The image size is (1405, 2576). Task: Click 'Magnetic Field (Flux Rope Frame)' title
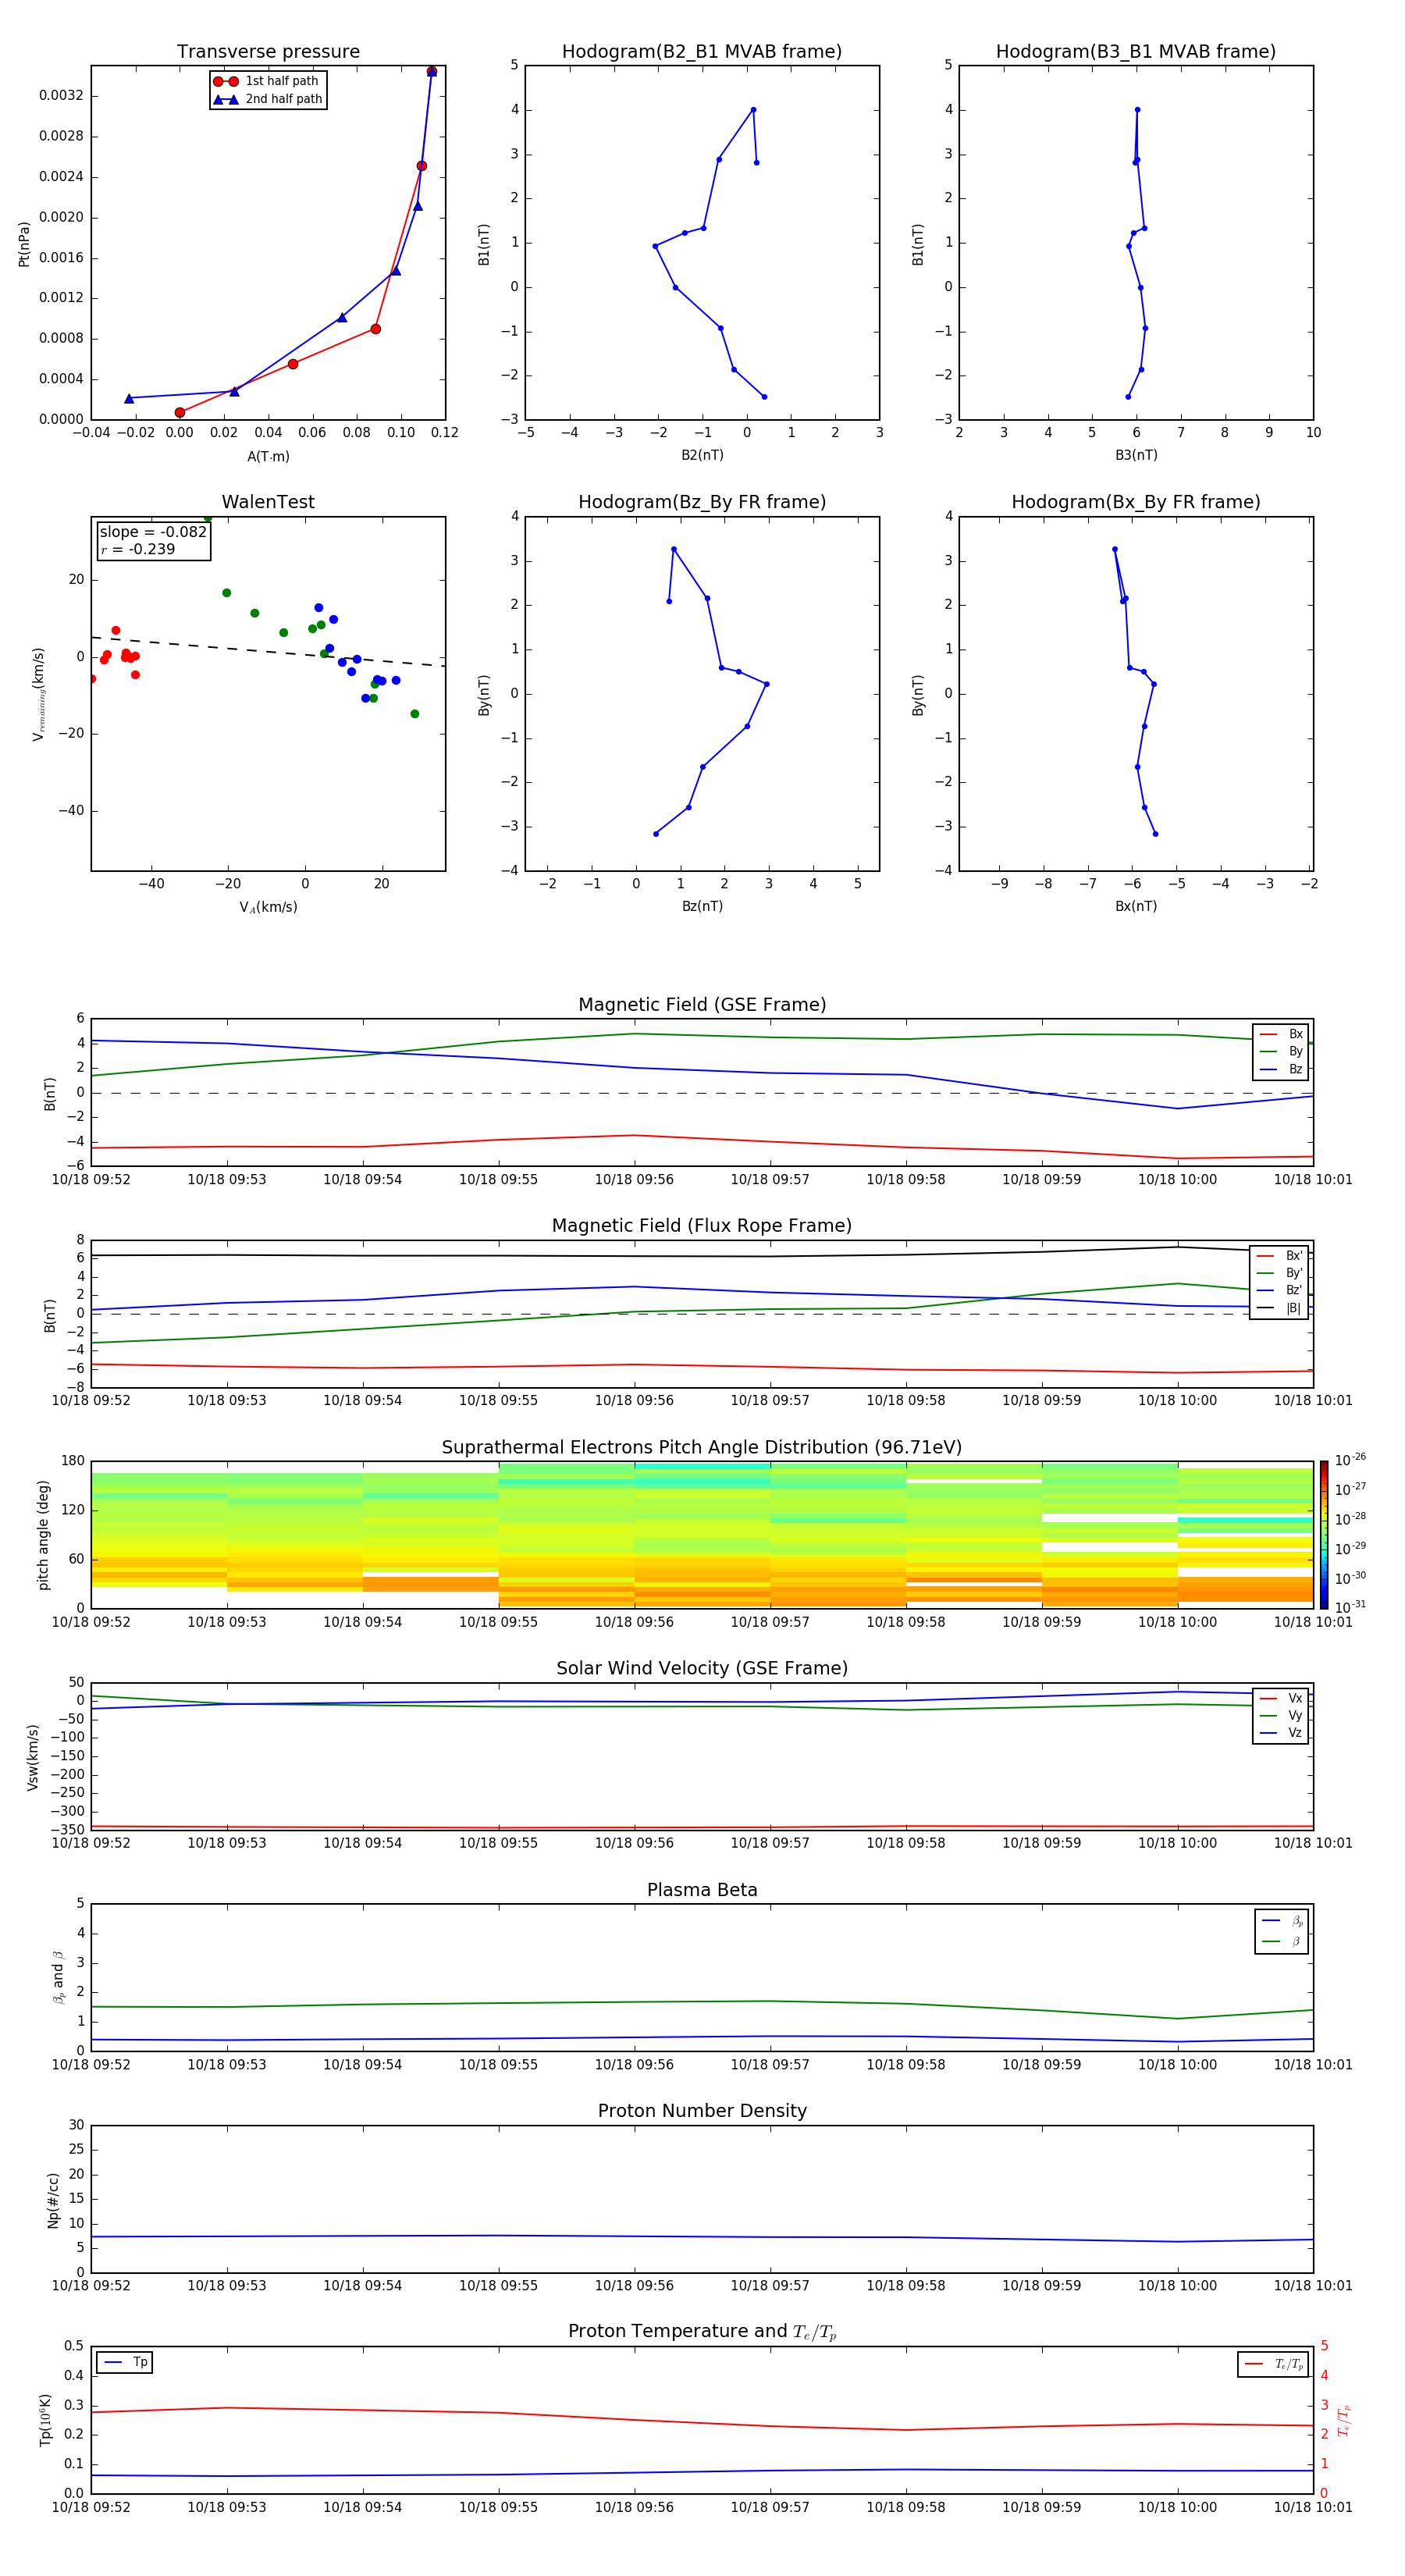coord(702,1226)
